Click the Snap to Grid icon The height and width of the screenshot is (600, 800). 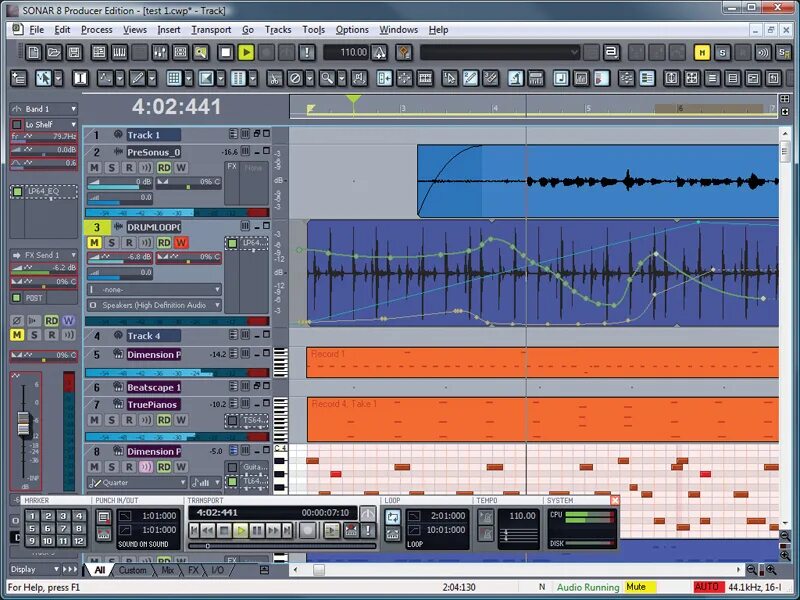(174, 78)
